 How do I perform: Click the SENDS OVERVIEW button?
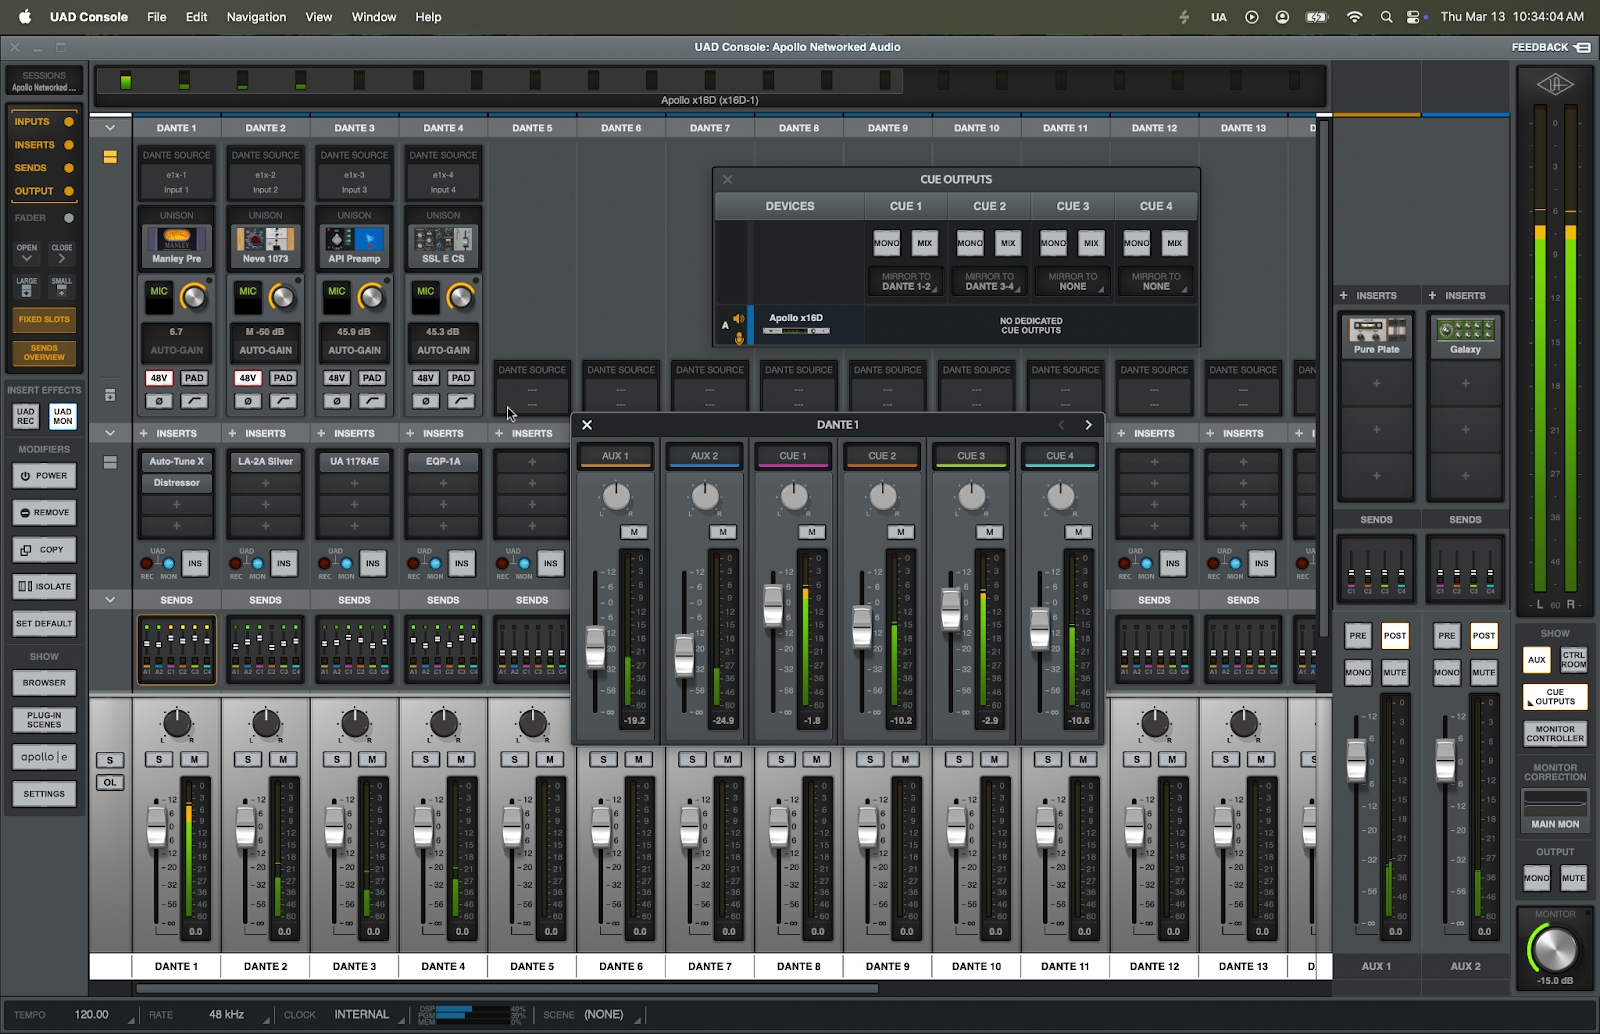(x=44, y=353)
